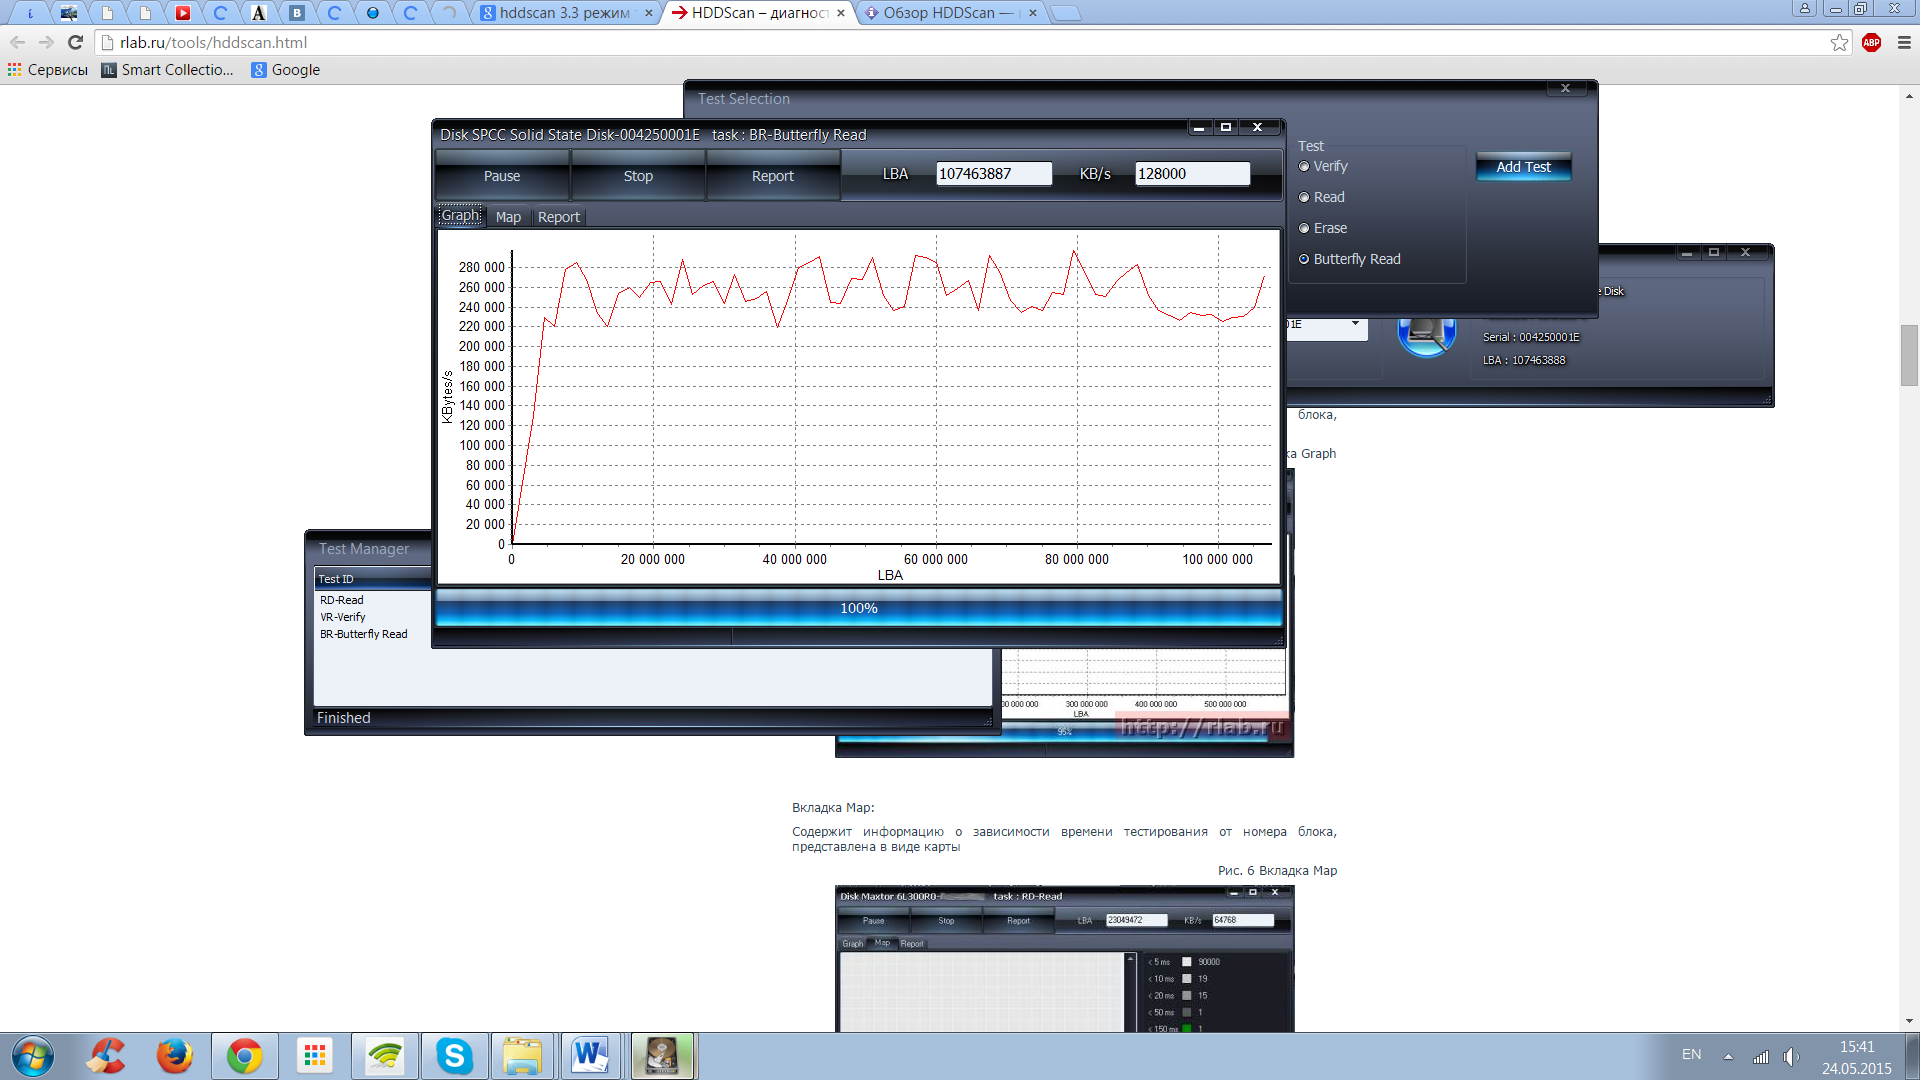The height and width of the screenshot is (1080, 1920).
Task: Open Windows Explorer folder icon in taskbar
Action: (522, 1056)
